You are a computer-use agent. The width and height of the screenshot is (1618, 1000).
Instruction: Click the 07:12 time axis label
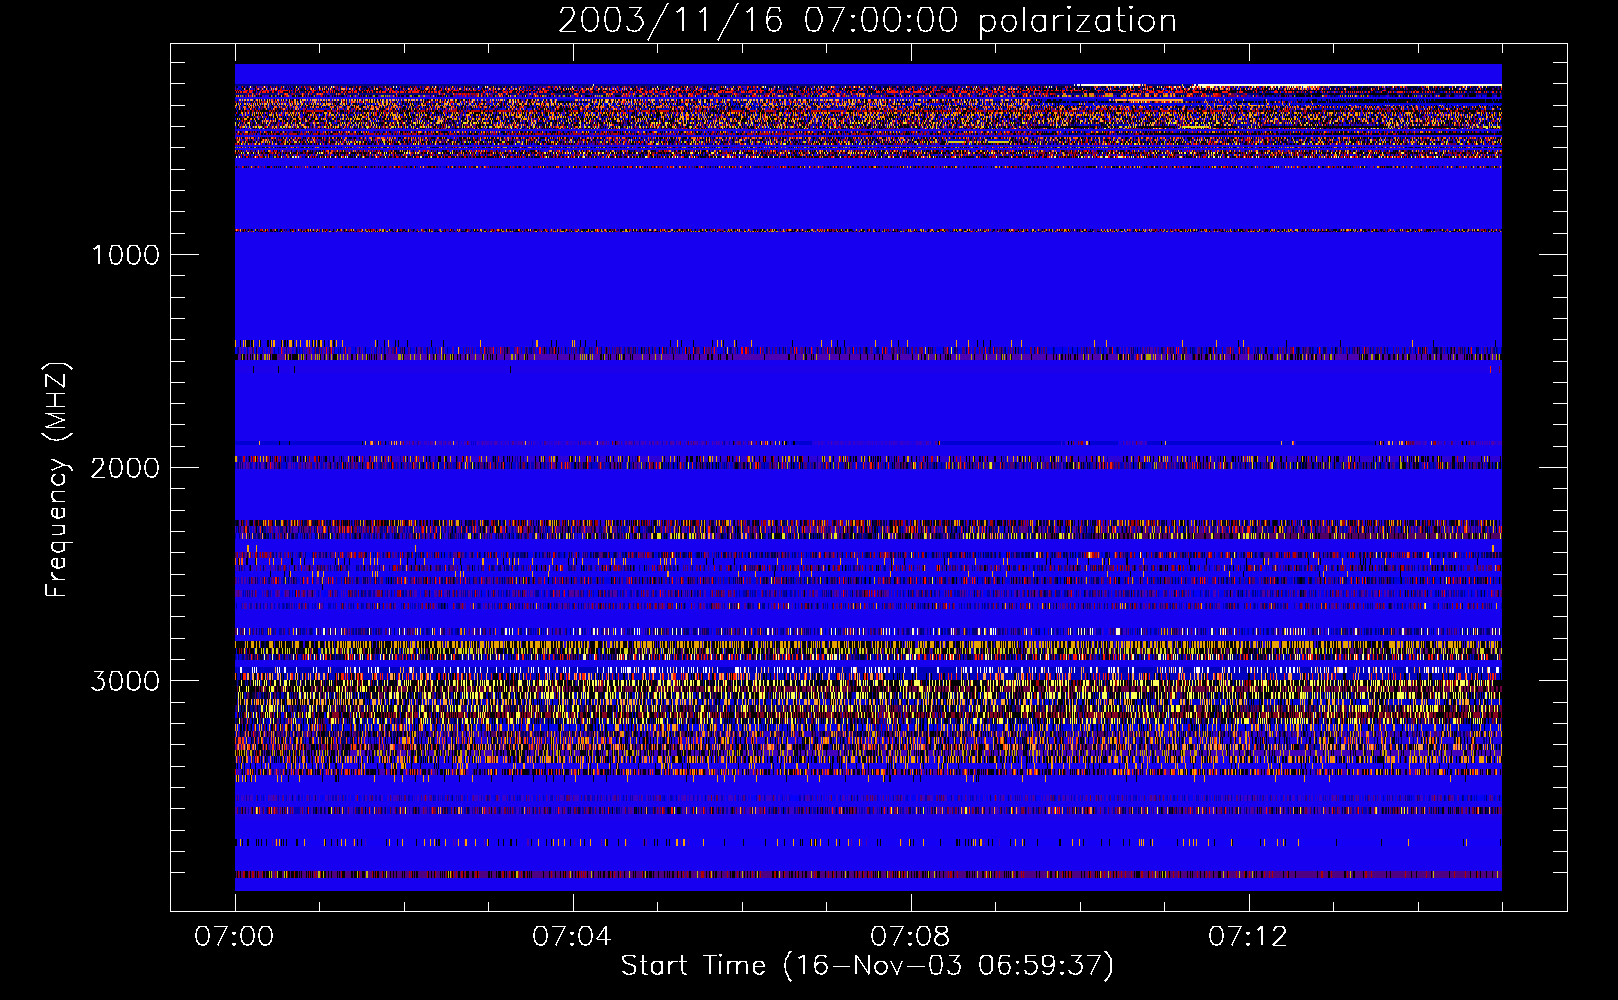pos(1248,937)
